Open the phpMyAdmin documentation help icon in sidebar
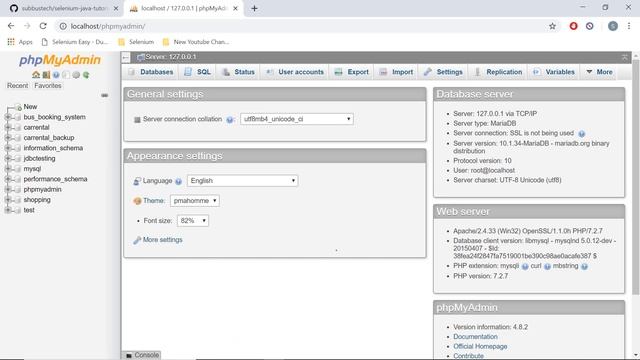Viewport: 640px width, 360px height. [x=56, y=75]
